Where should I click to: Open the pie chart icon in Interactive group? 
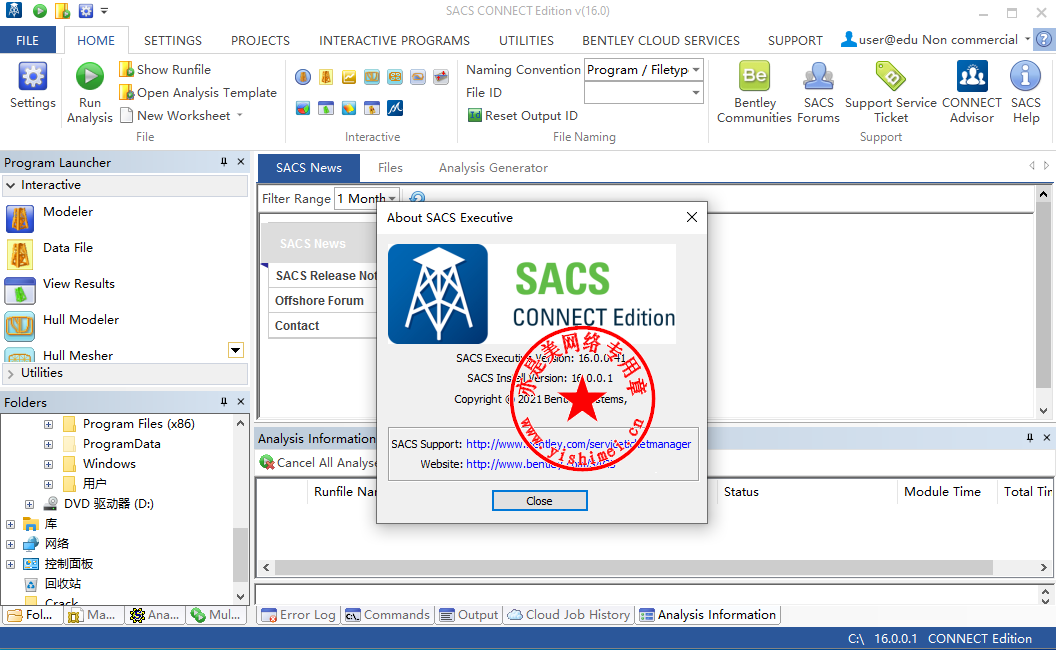click(303, 108)
